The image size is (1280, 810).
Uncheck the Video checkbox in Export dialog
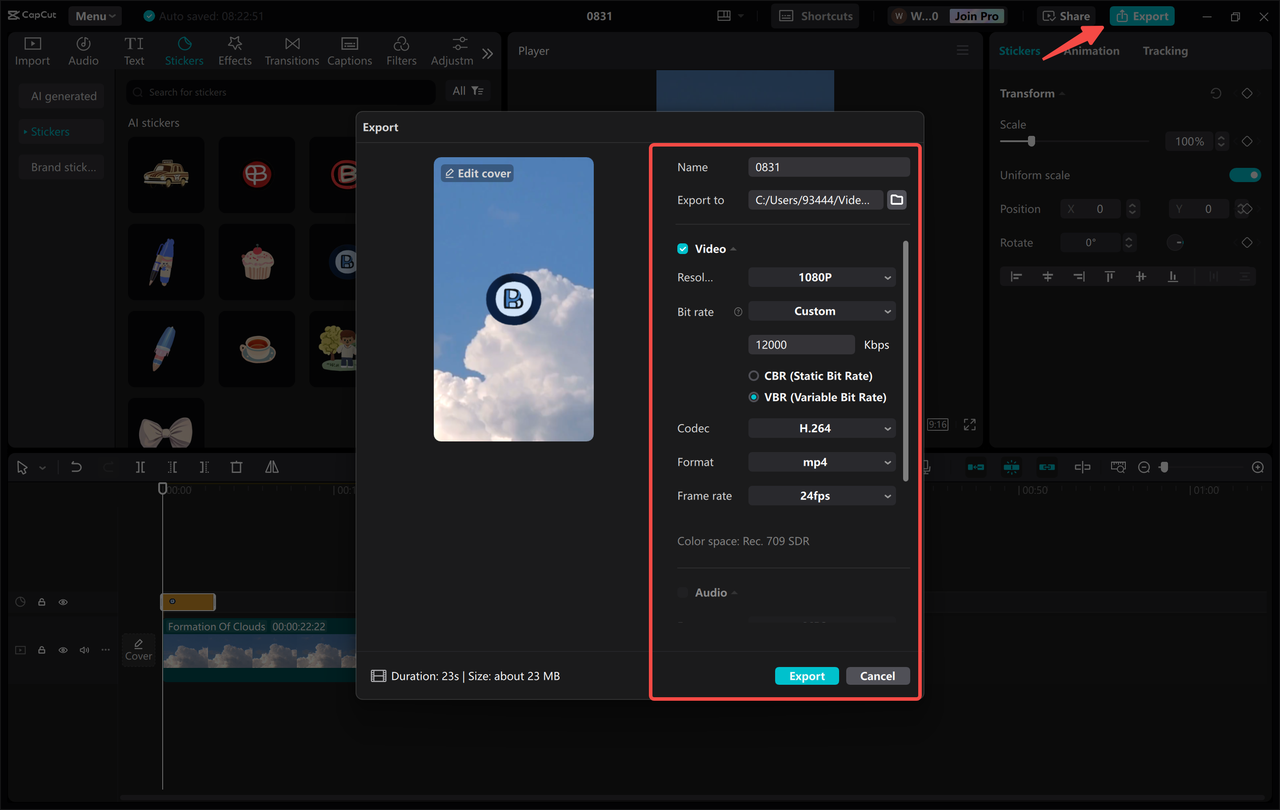[681, 248]
